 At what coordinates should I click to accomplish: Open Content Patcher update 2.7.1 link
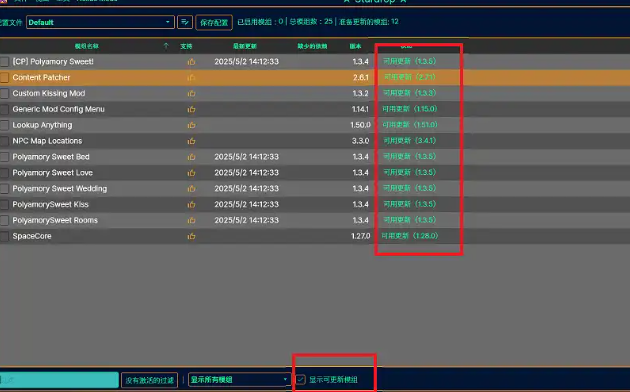(x=409, y=77)
